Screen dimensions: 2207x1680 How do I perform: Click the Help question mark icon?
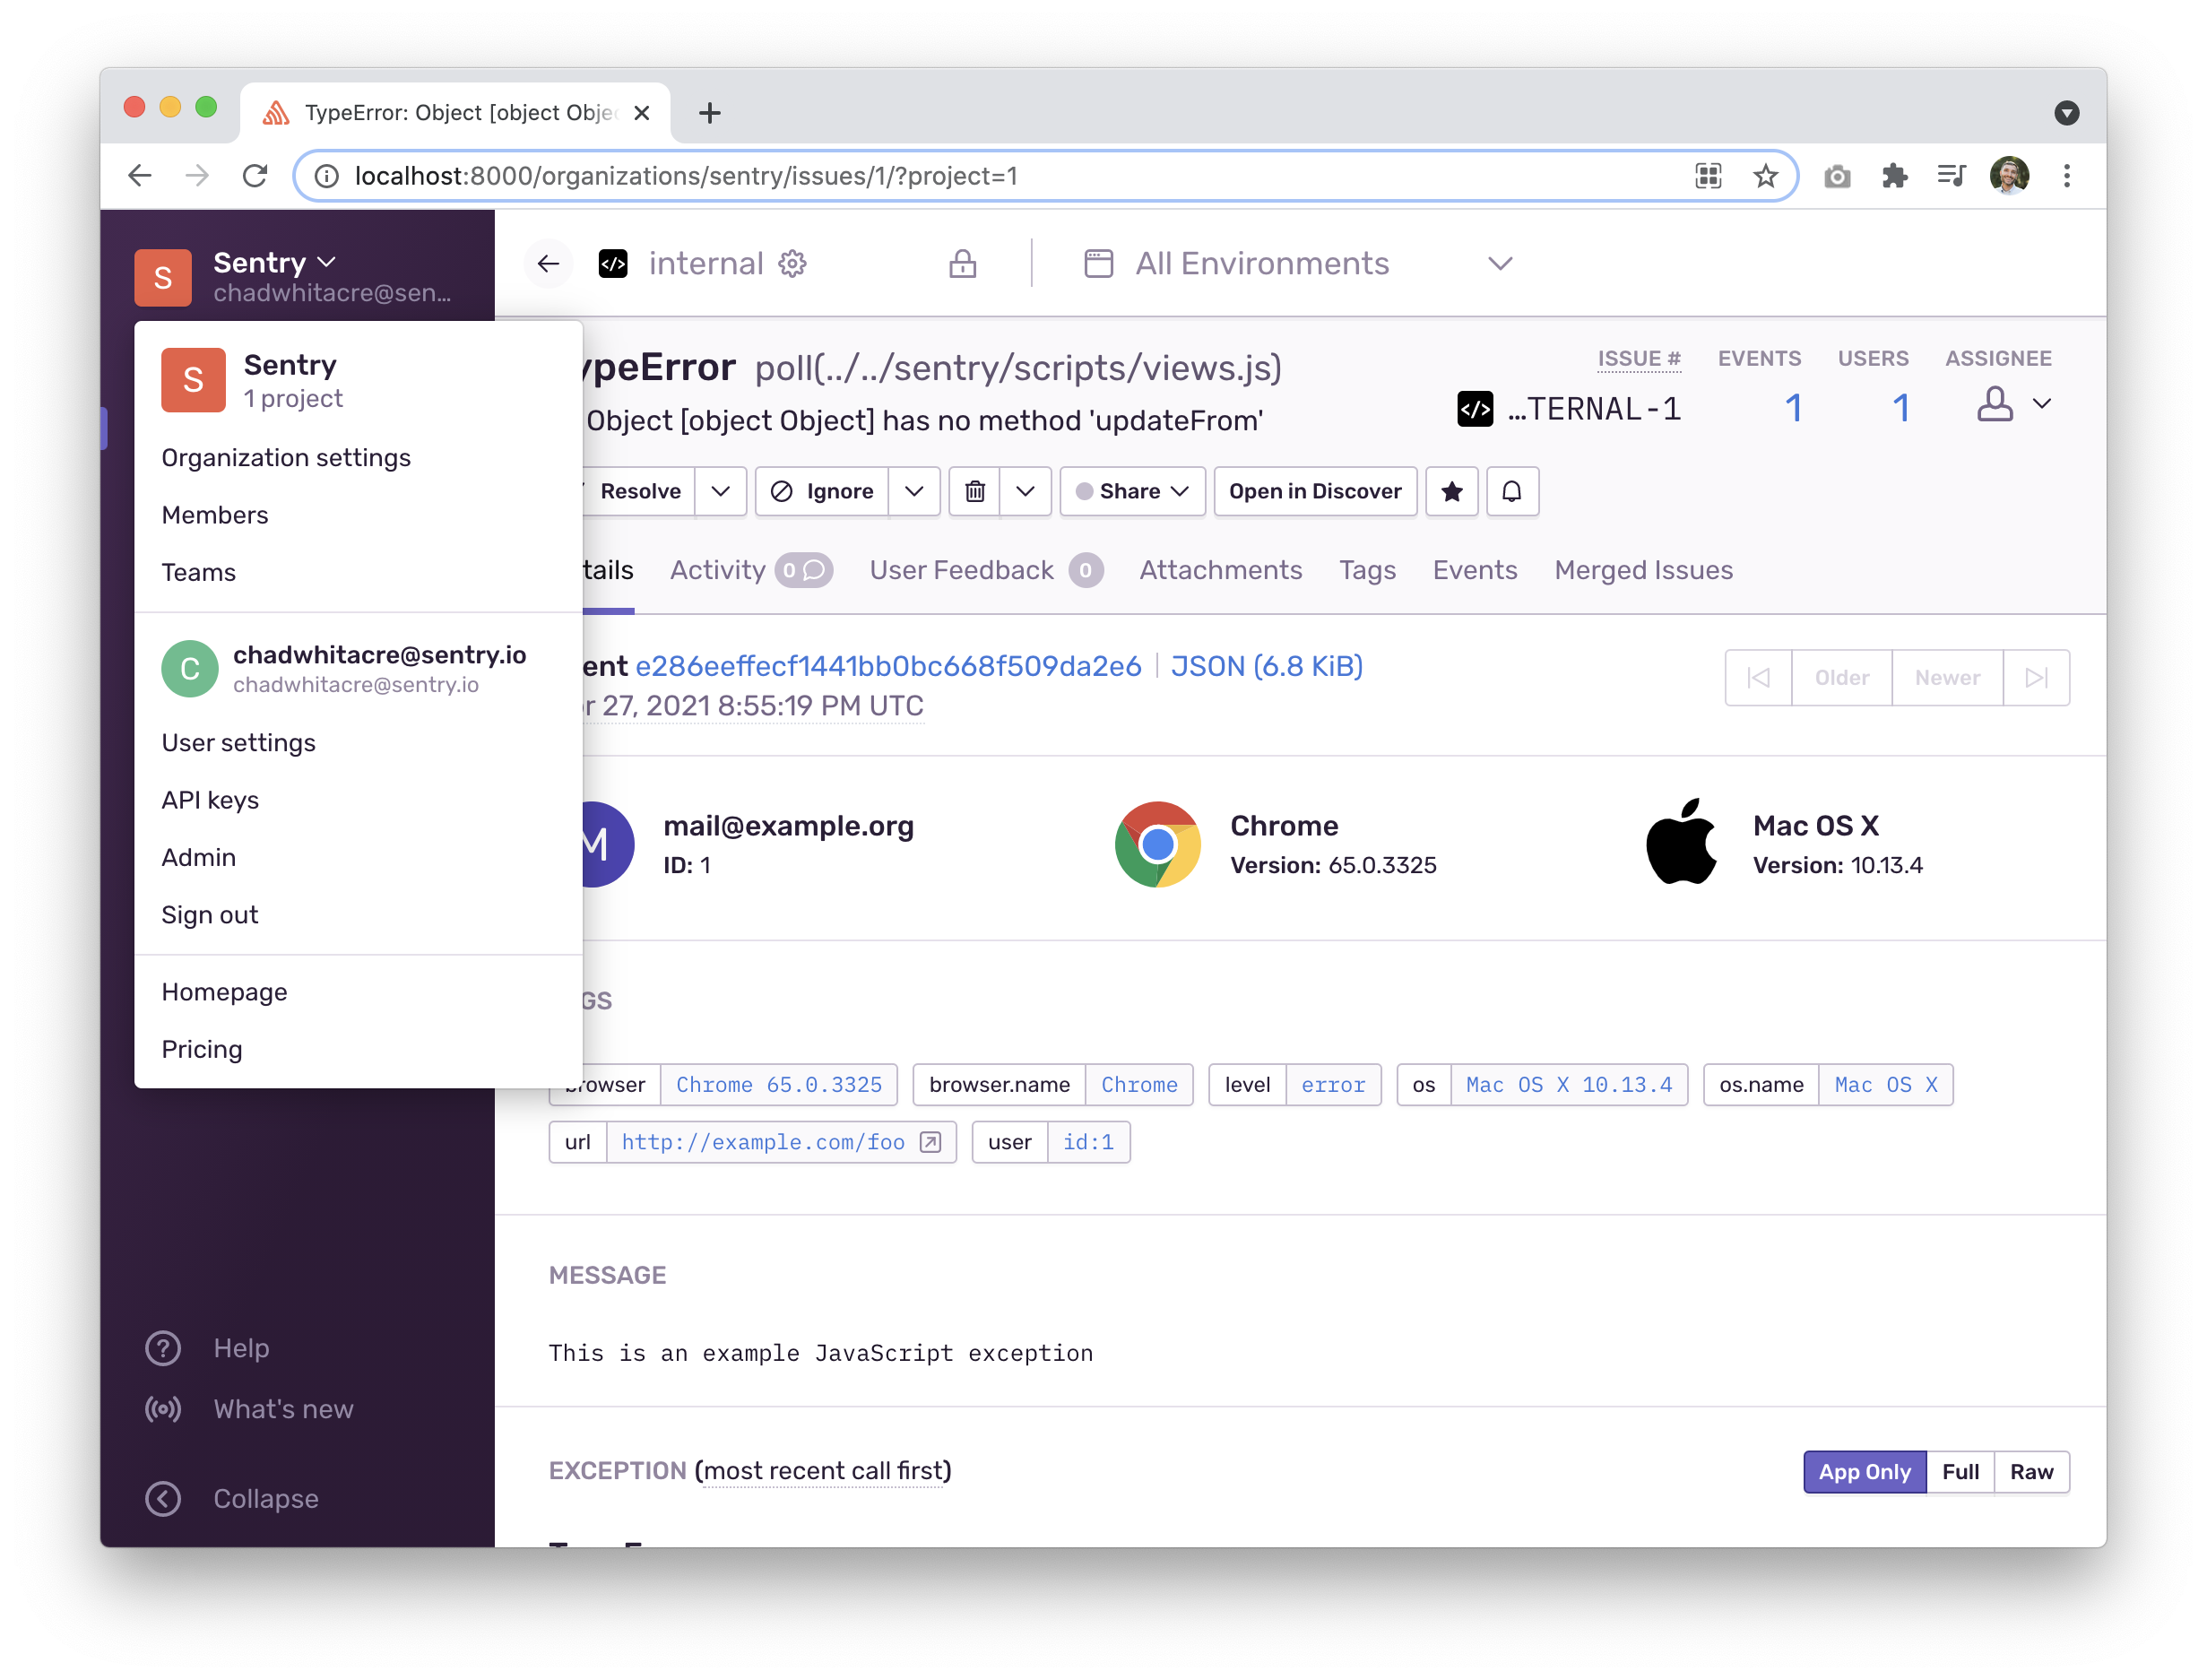(x=163, y=1348)
